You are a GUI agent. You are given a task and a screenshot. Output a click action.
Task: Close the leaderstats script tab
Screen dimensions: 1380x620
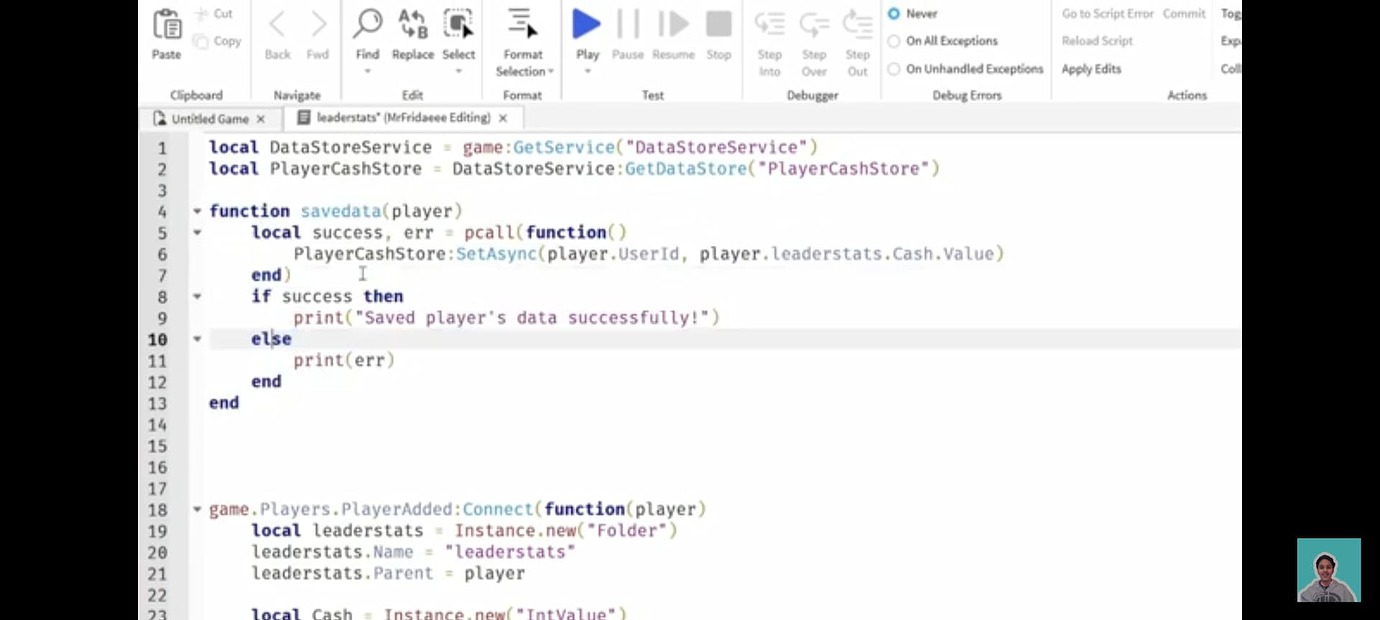(x=503, y=118)
